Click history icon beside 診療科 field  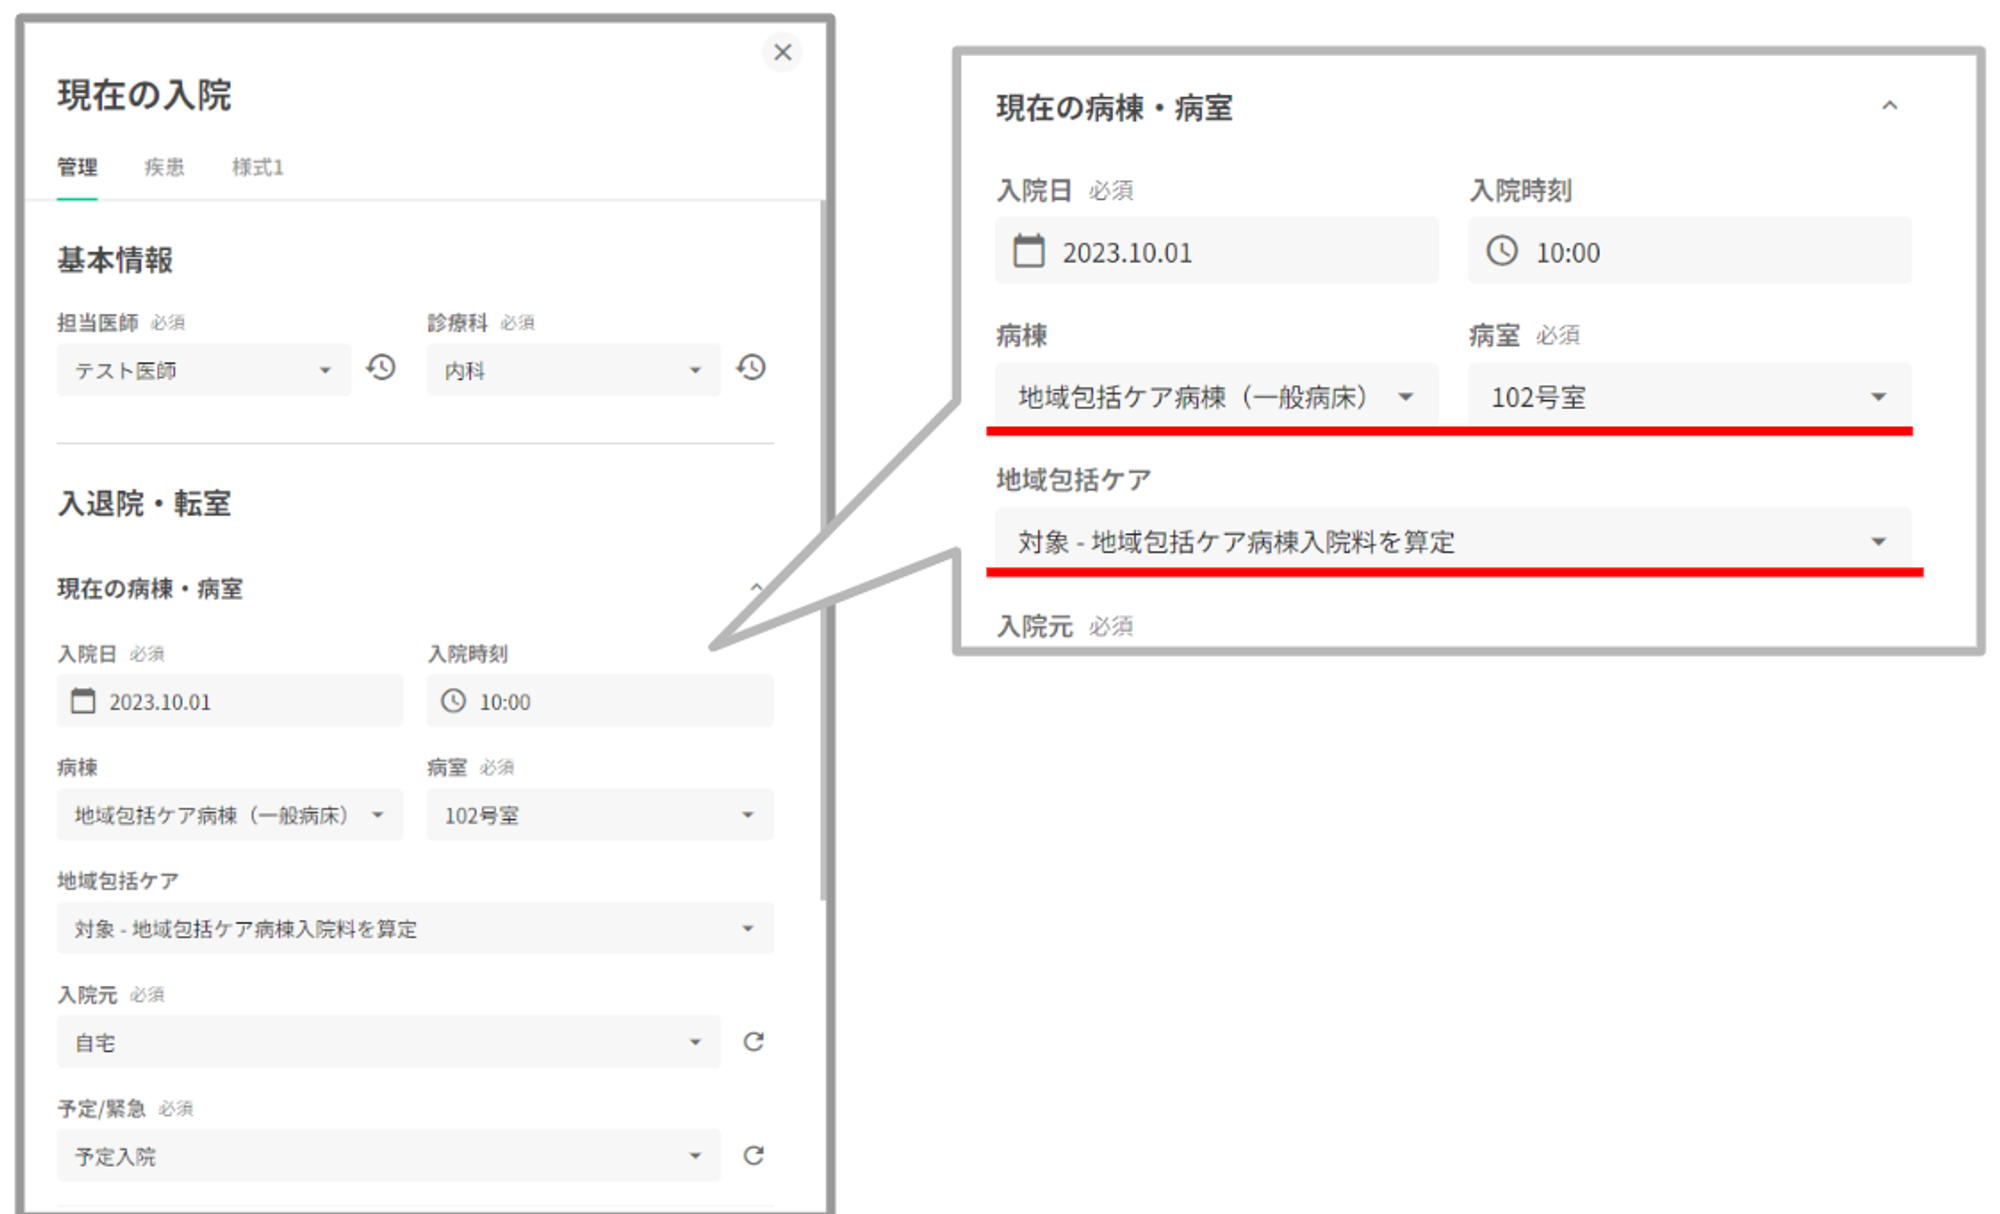(751, 368)
